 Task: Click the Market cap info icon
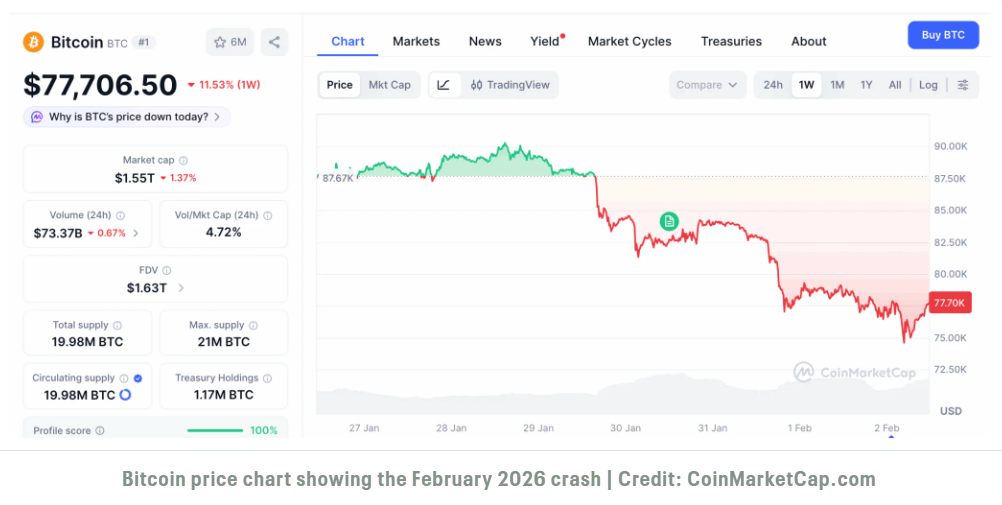[183, 160]
